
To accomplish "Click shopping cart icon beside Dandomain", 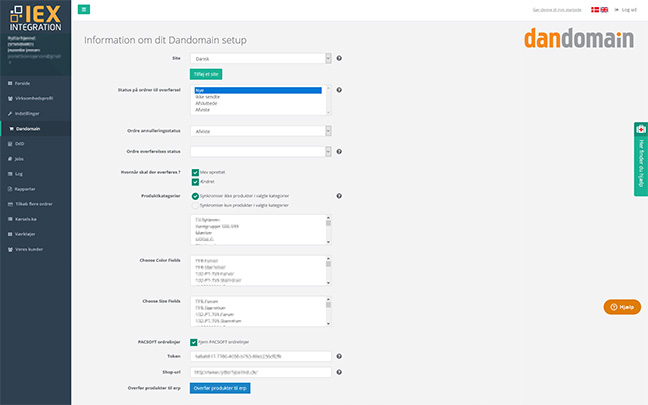I will [x=11, y=129].
